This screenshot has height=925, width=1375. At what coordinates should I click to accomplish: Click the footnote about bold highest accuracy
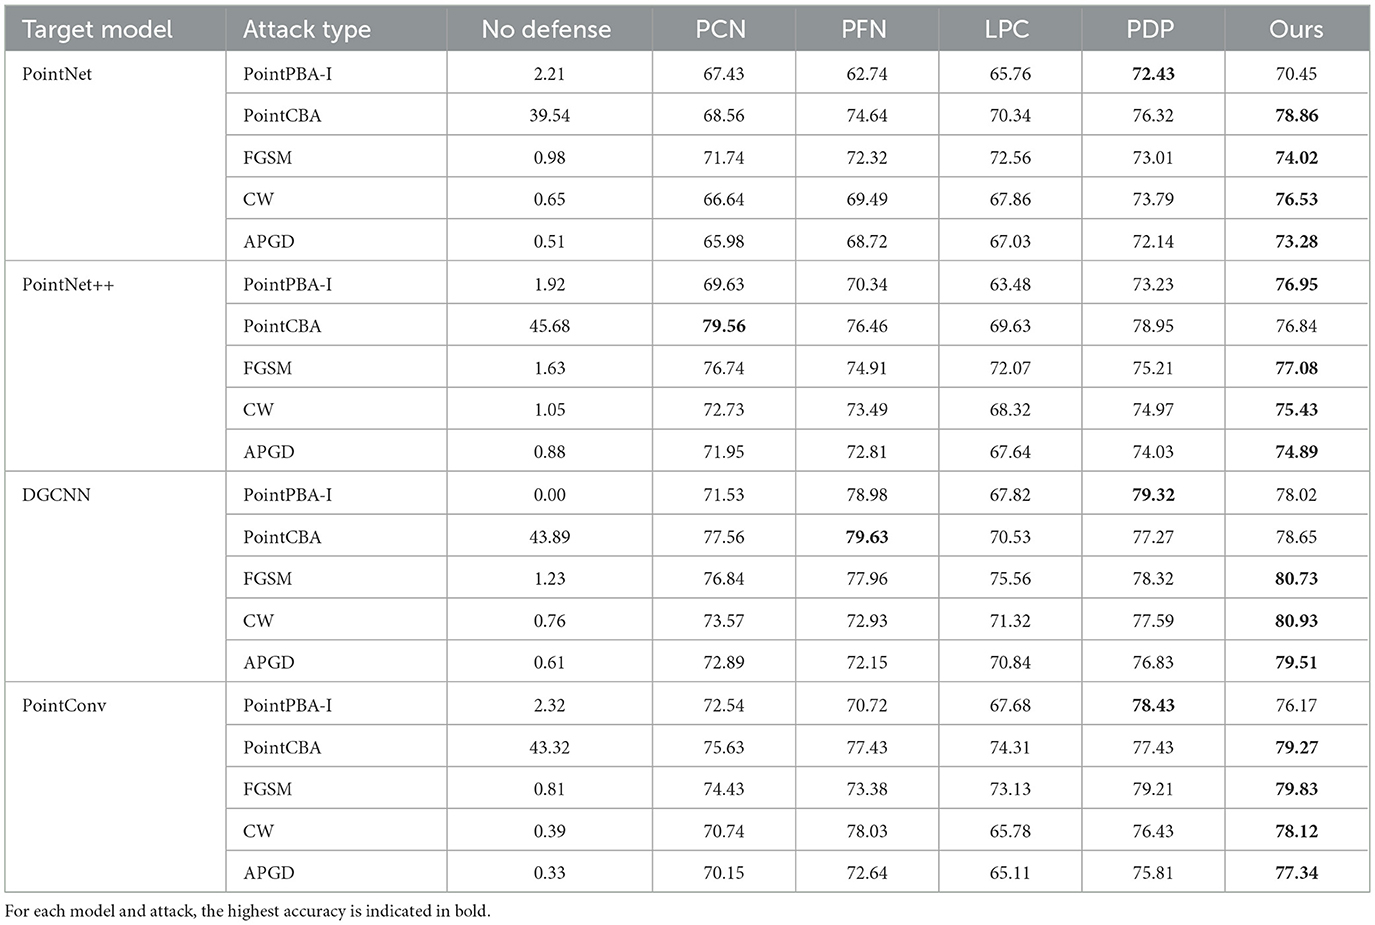coord(248,911)
